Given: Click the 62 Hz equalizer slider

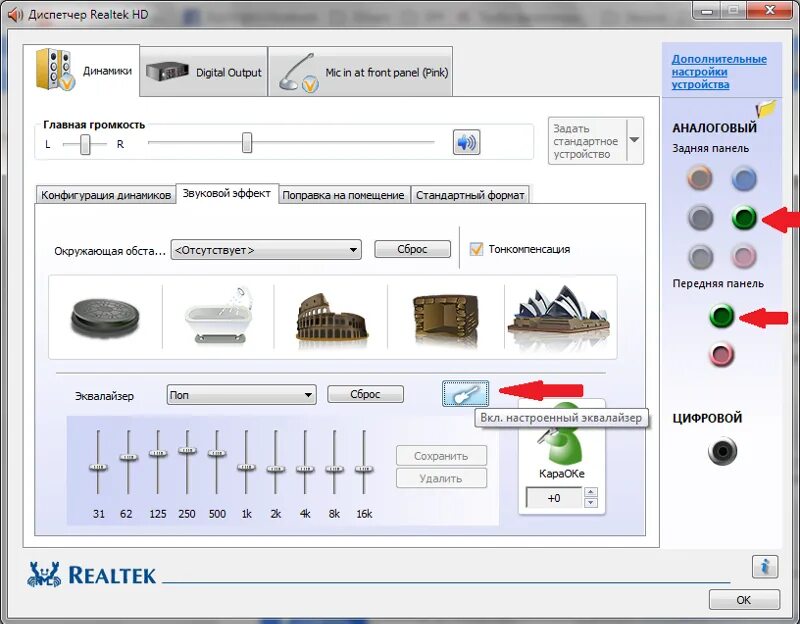Looking at the screenshot, I should tap(128, 457).
